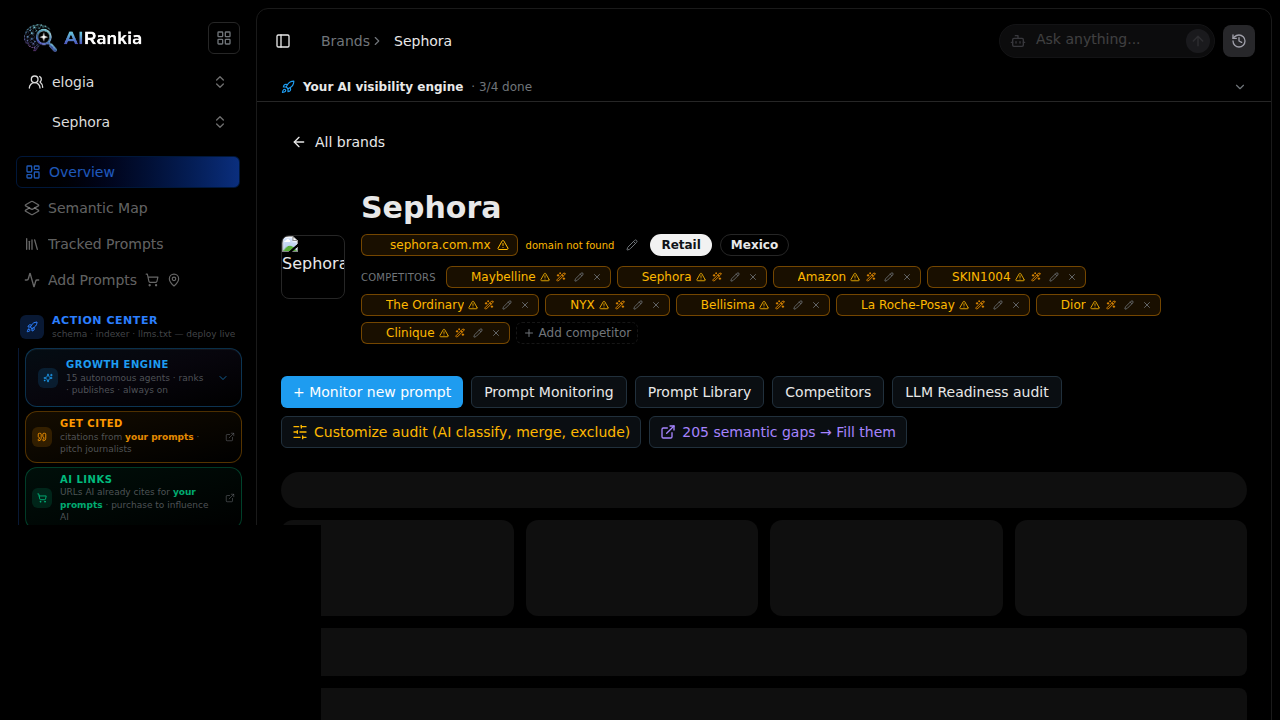Click Add competitor

pyautogui.click(x=577, y=333)
